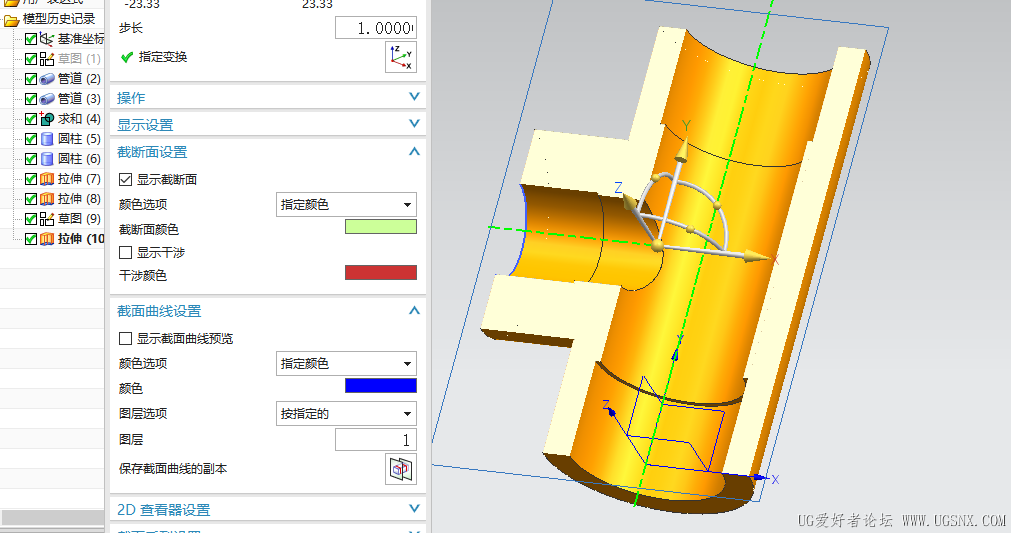The image size is (1011, 533).
Task: Click the datum coordinate system icon in tree
Action: pos(46,39)
